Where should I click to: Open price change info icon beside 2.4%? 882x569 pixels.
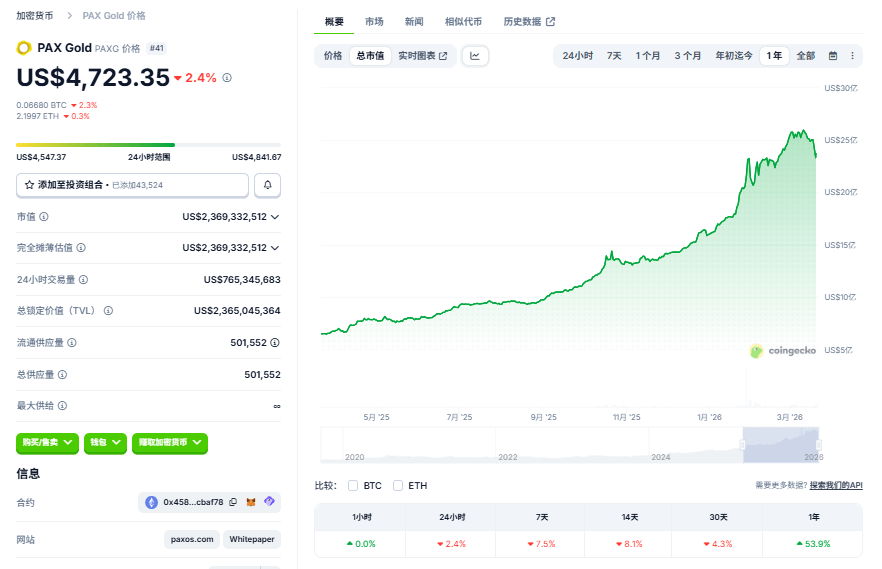pyautogui.click(x=227, y=78)
